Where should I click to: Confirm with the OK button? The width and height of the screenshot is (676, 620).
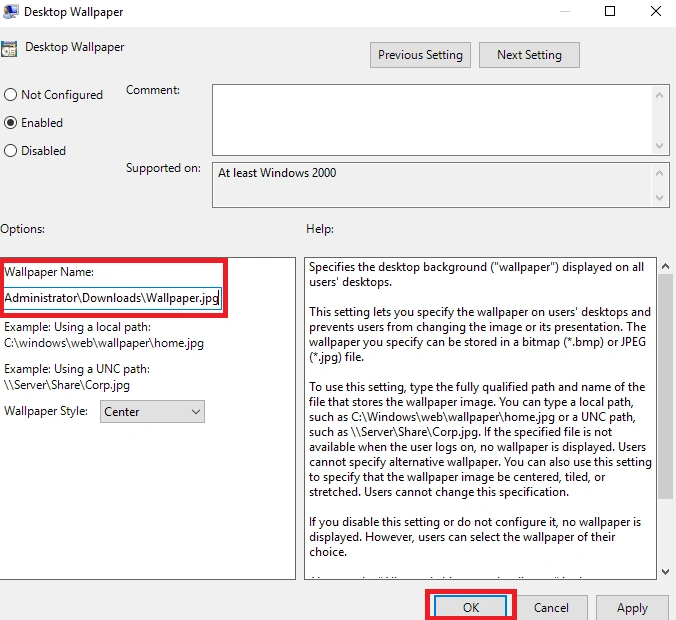470,607
